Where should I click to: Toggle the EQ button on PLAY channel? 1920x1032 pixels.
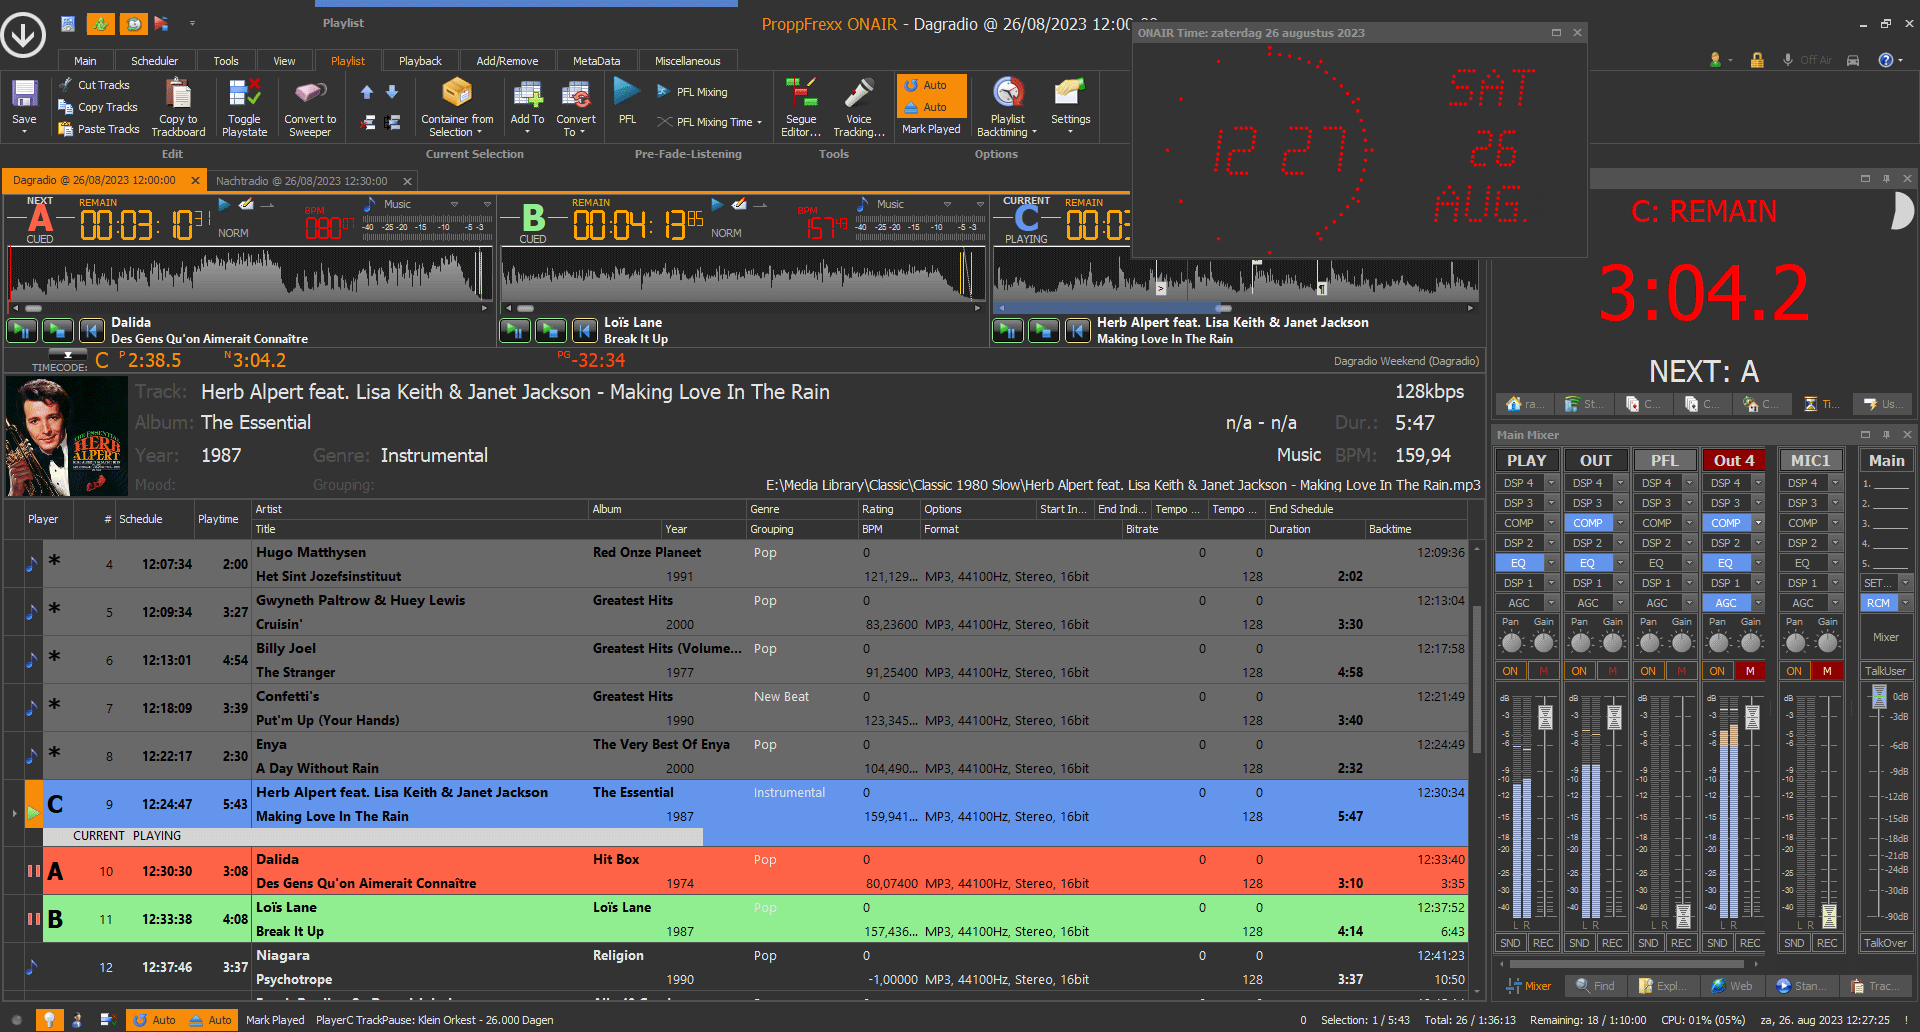(1518, 563)
